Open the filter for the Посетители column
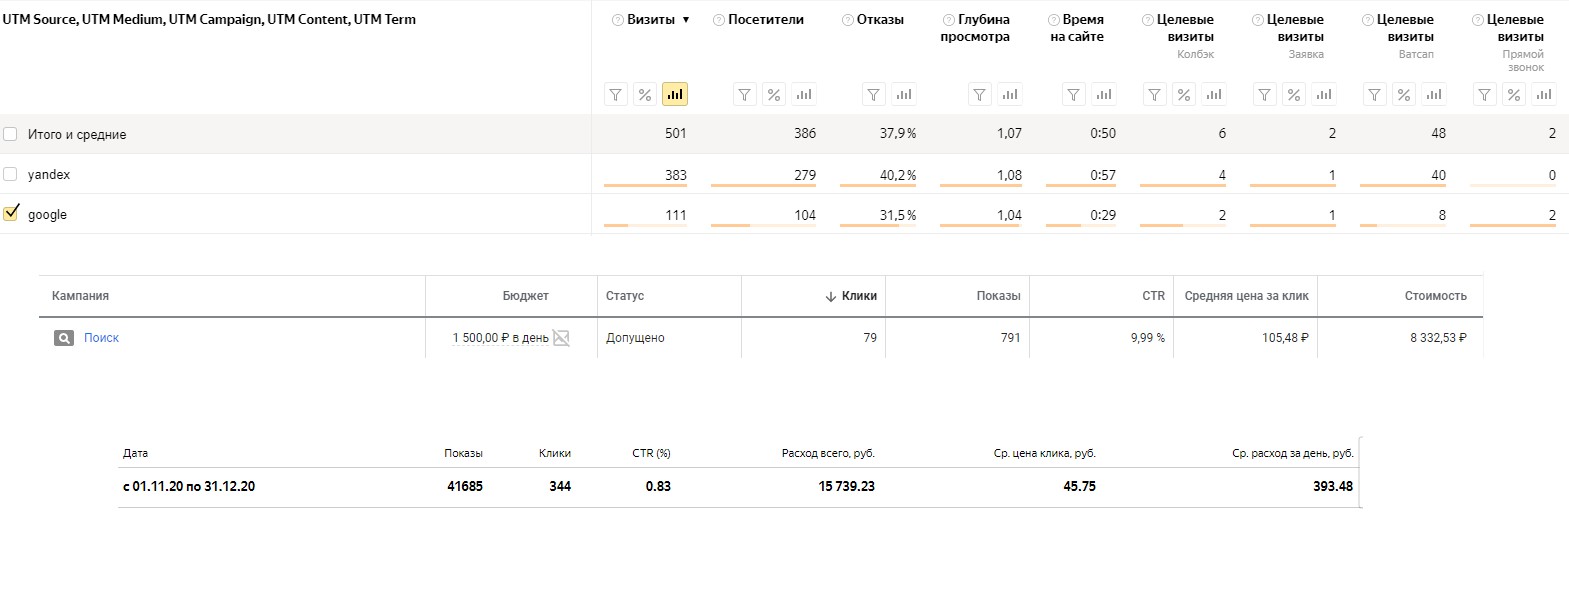1569x600 pixels. click(745, 95)
